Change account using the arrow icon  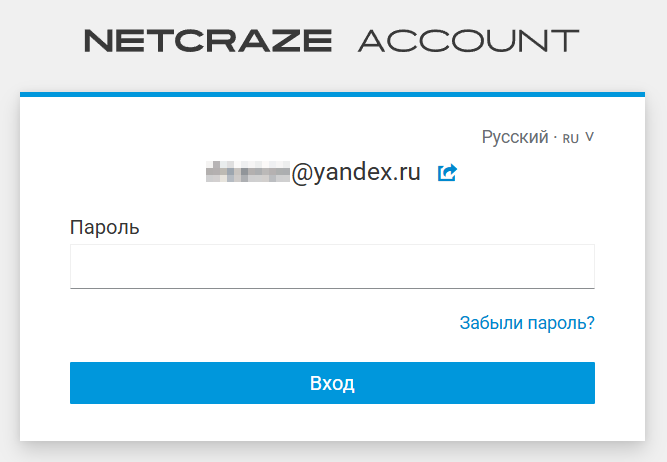447,173
